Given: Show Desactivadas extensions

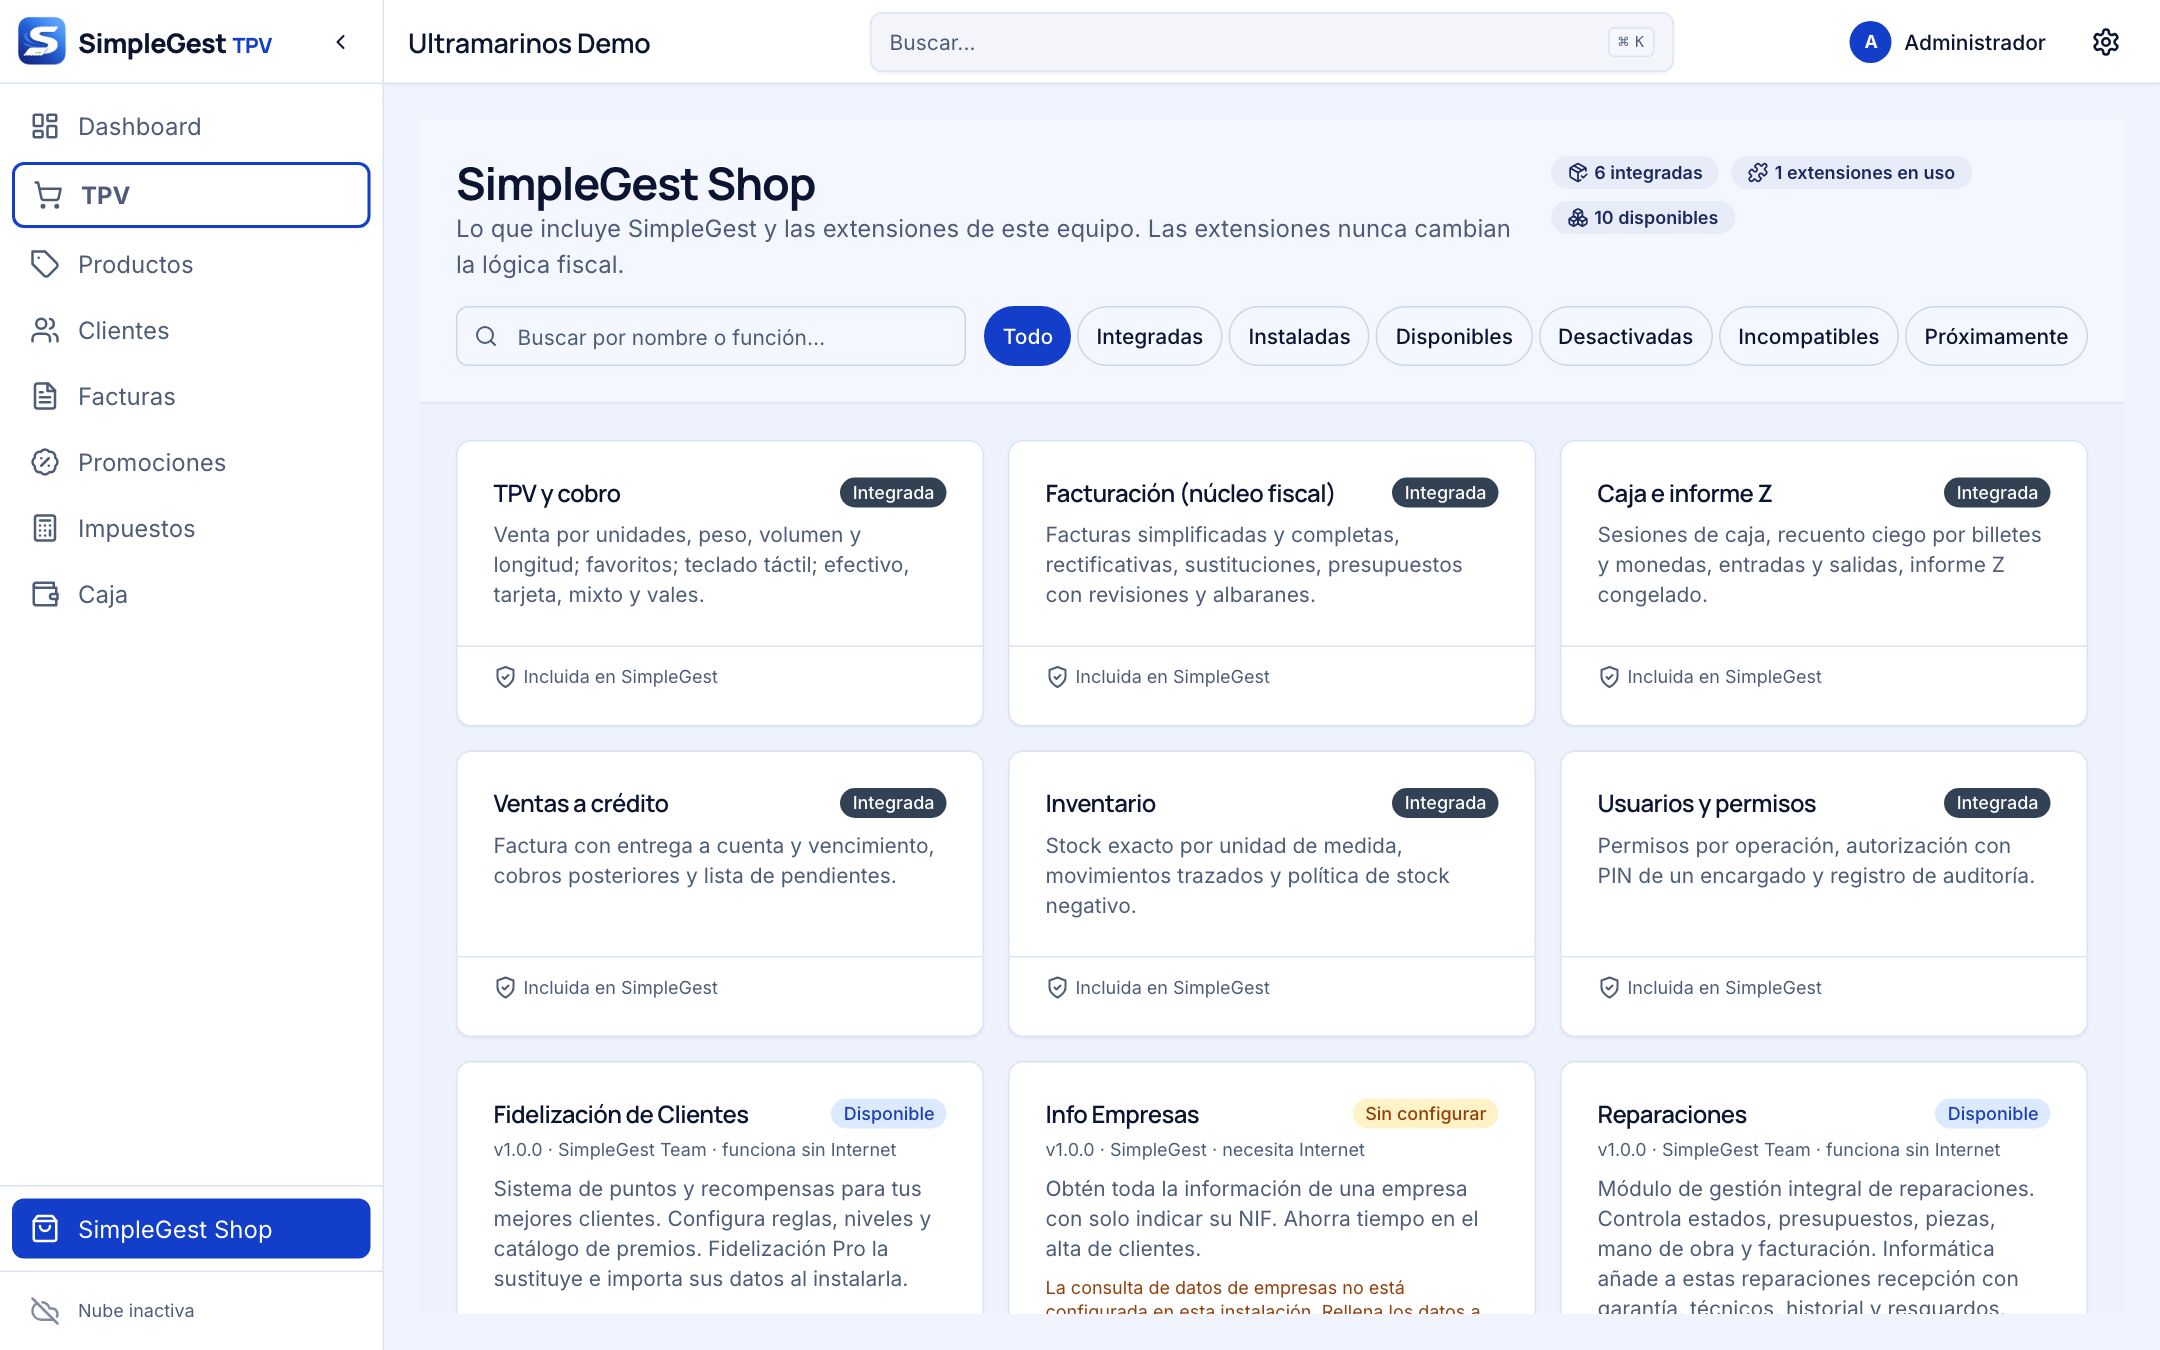Looking at the screenshot, I should pyautogui.click(x=1625, y=336).
